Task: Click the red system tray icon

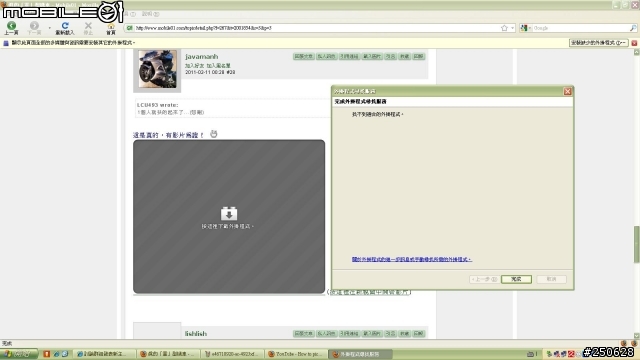Action: point(571,354)
